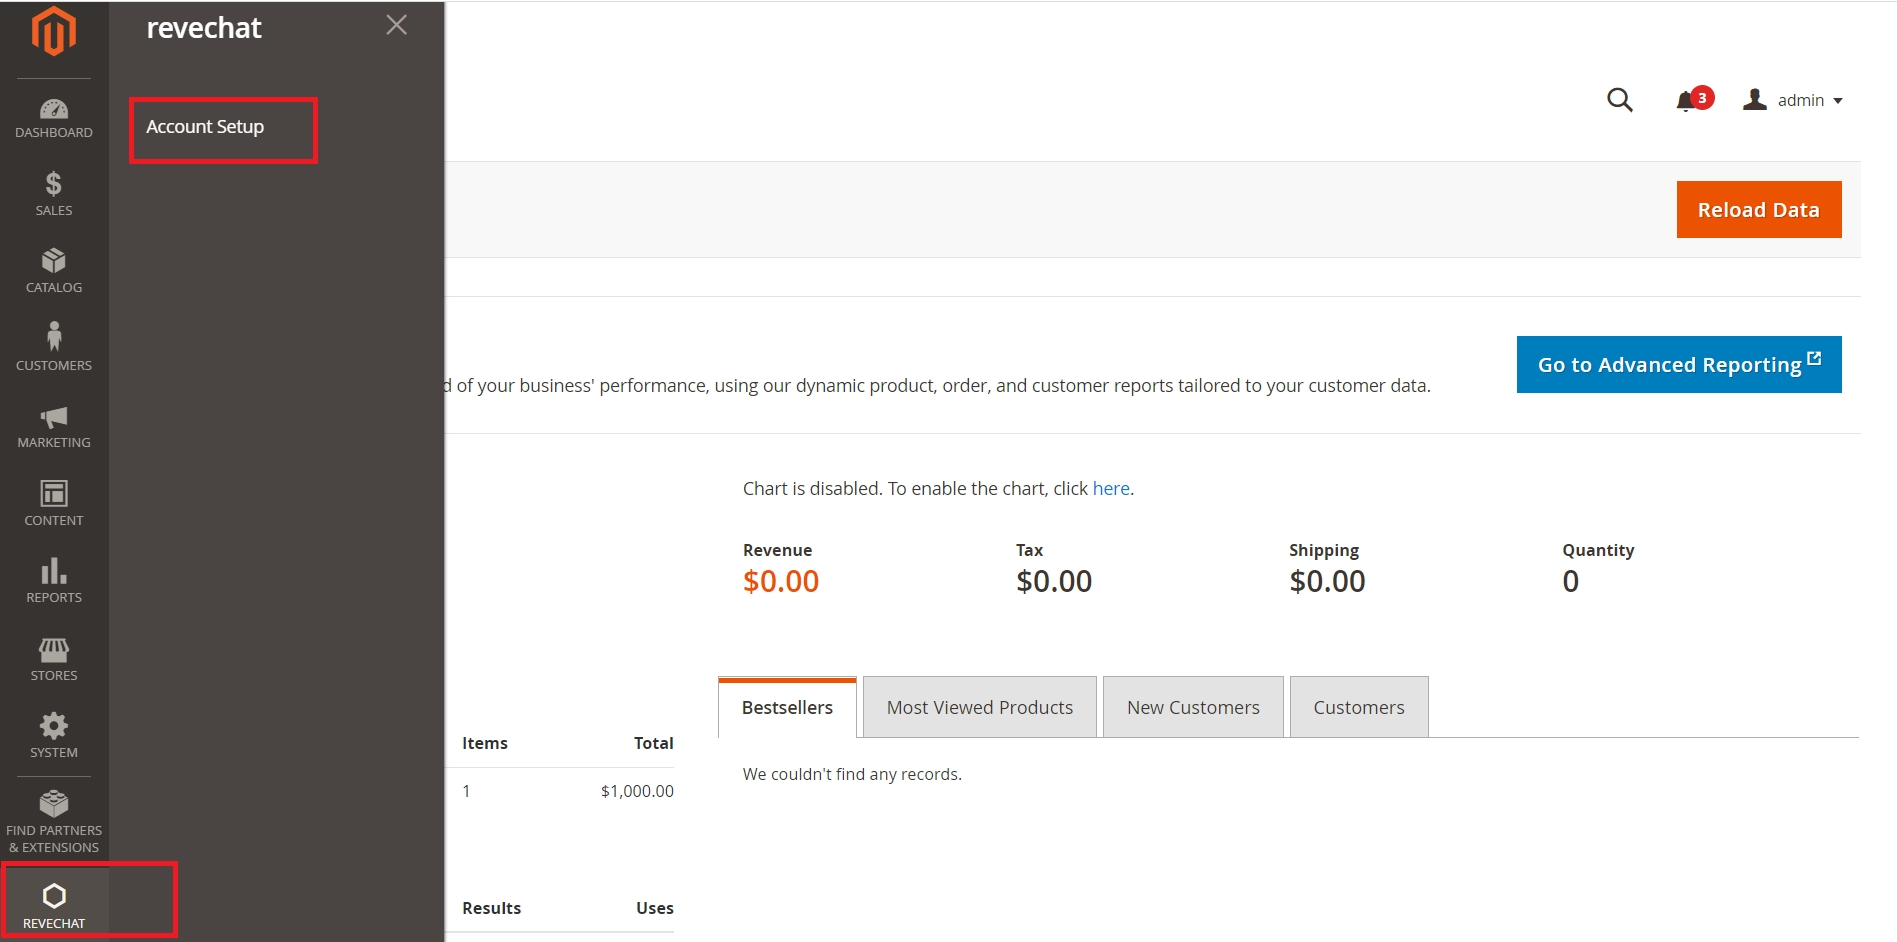
Task: Click the 'here' link to enable chart
Action: click(x=1110, y=488)
